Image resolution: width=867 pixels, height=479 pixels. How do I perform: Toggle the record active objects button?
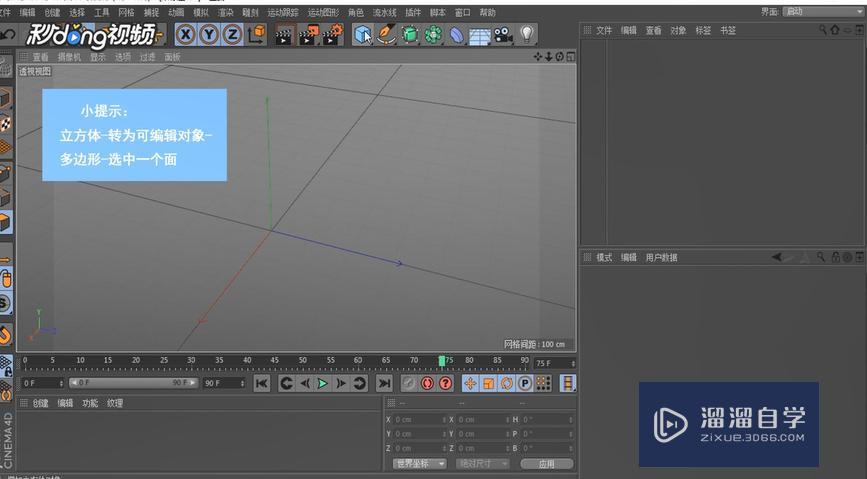[x=409, y=383]
